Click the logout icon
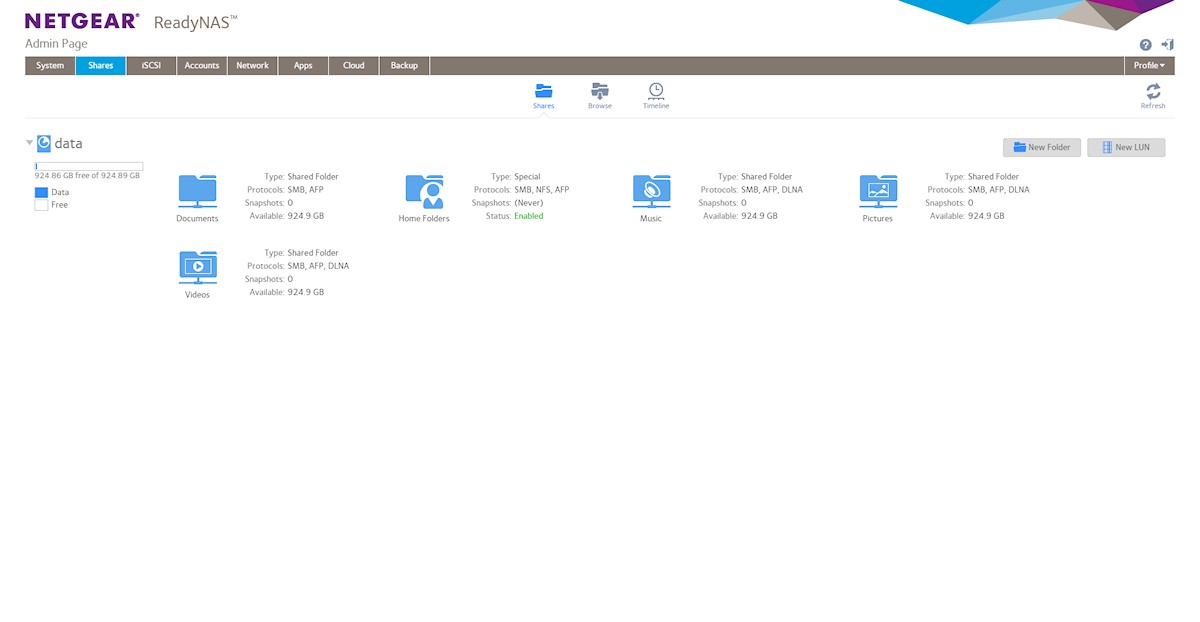Viewport: 1200px width, 622px height. click(1167, 45)
